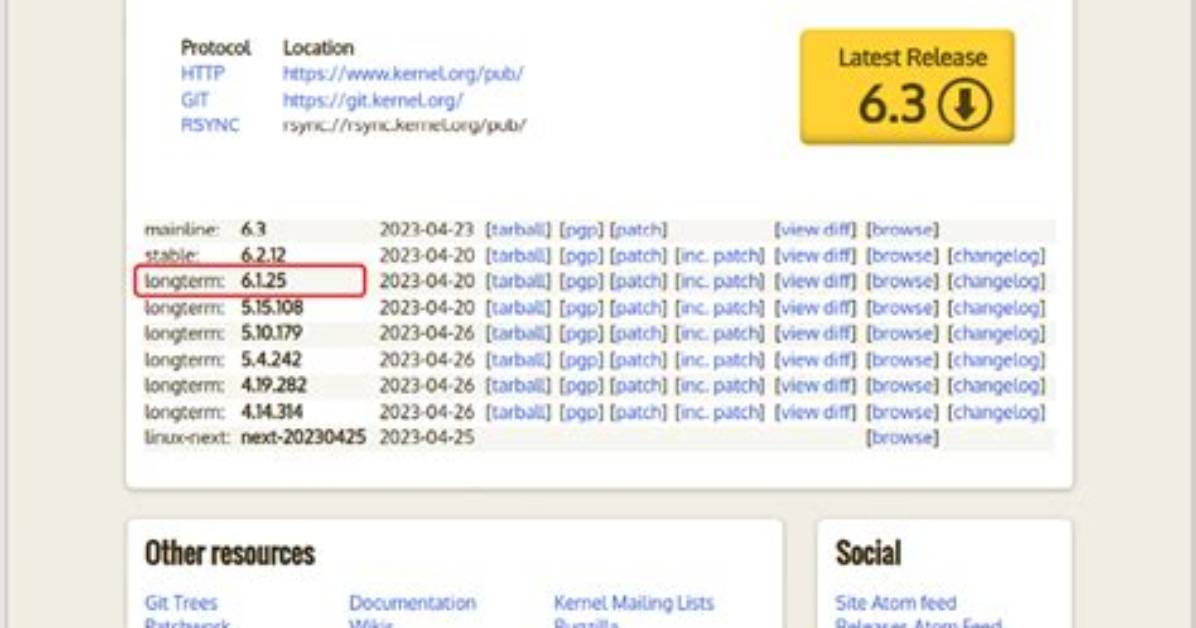Download the longterm 6.1.25 tarball
The image size is (1196, 628).
[x=518, y=281]
